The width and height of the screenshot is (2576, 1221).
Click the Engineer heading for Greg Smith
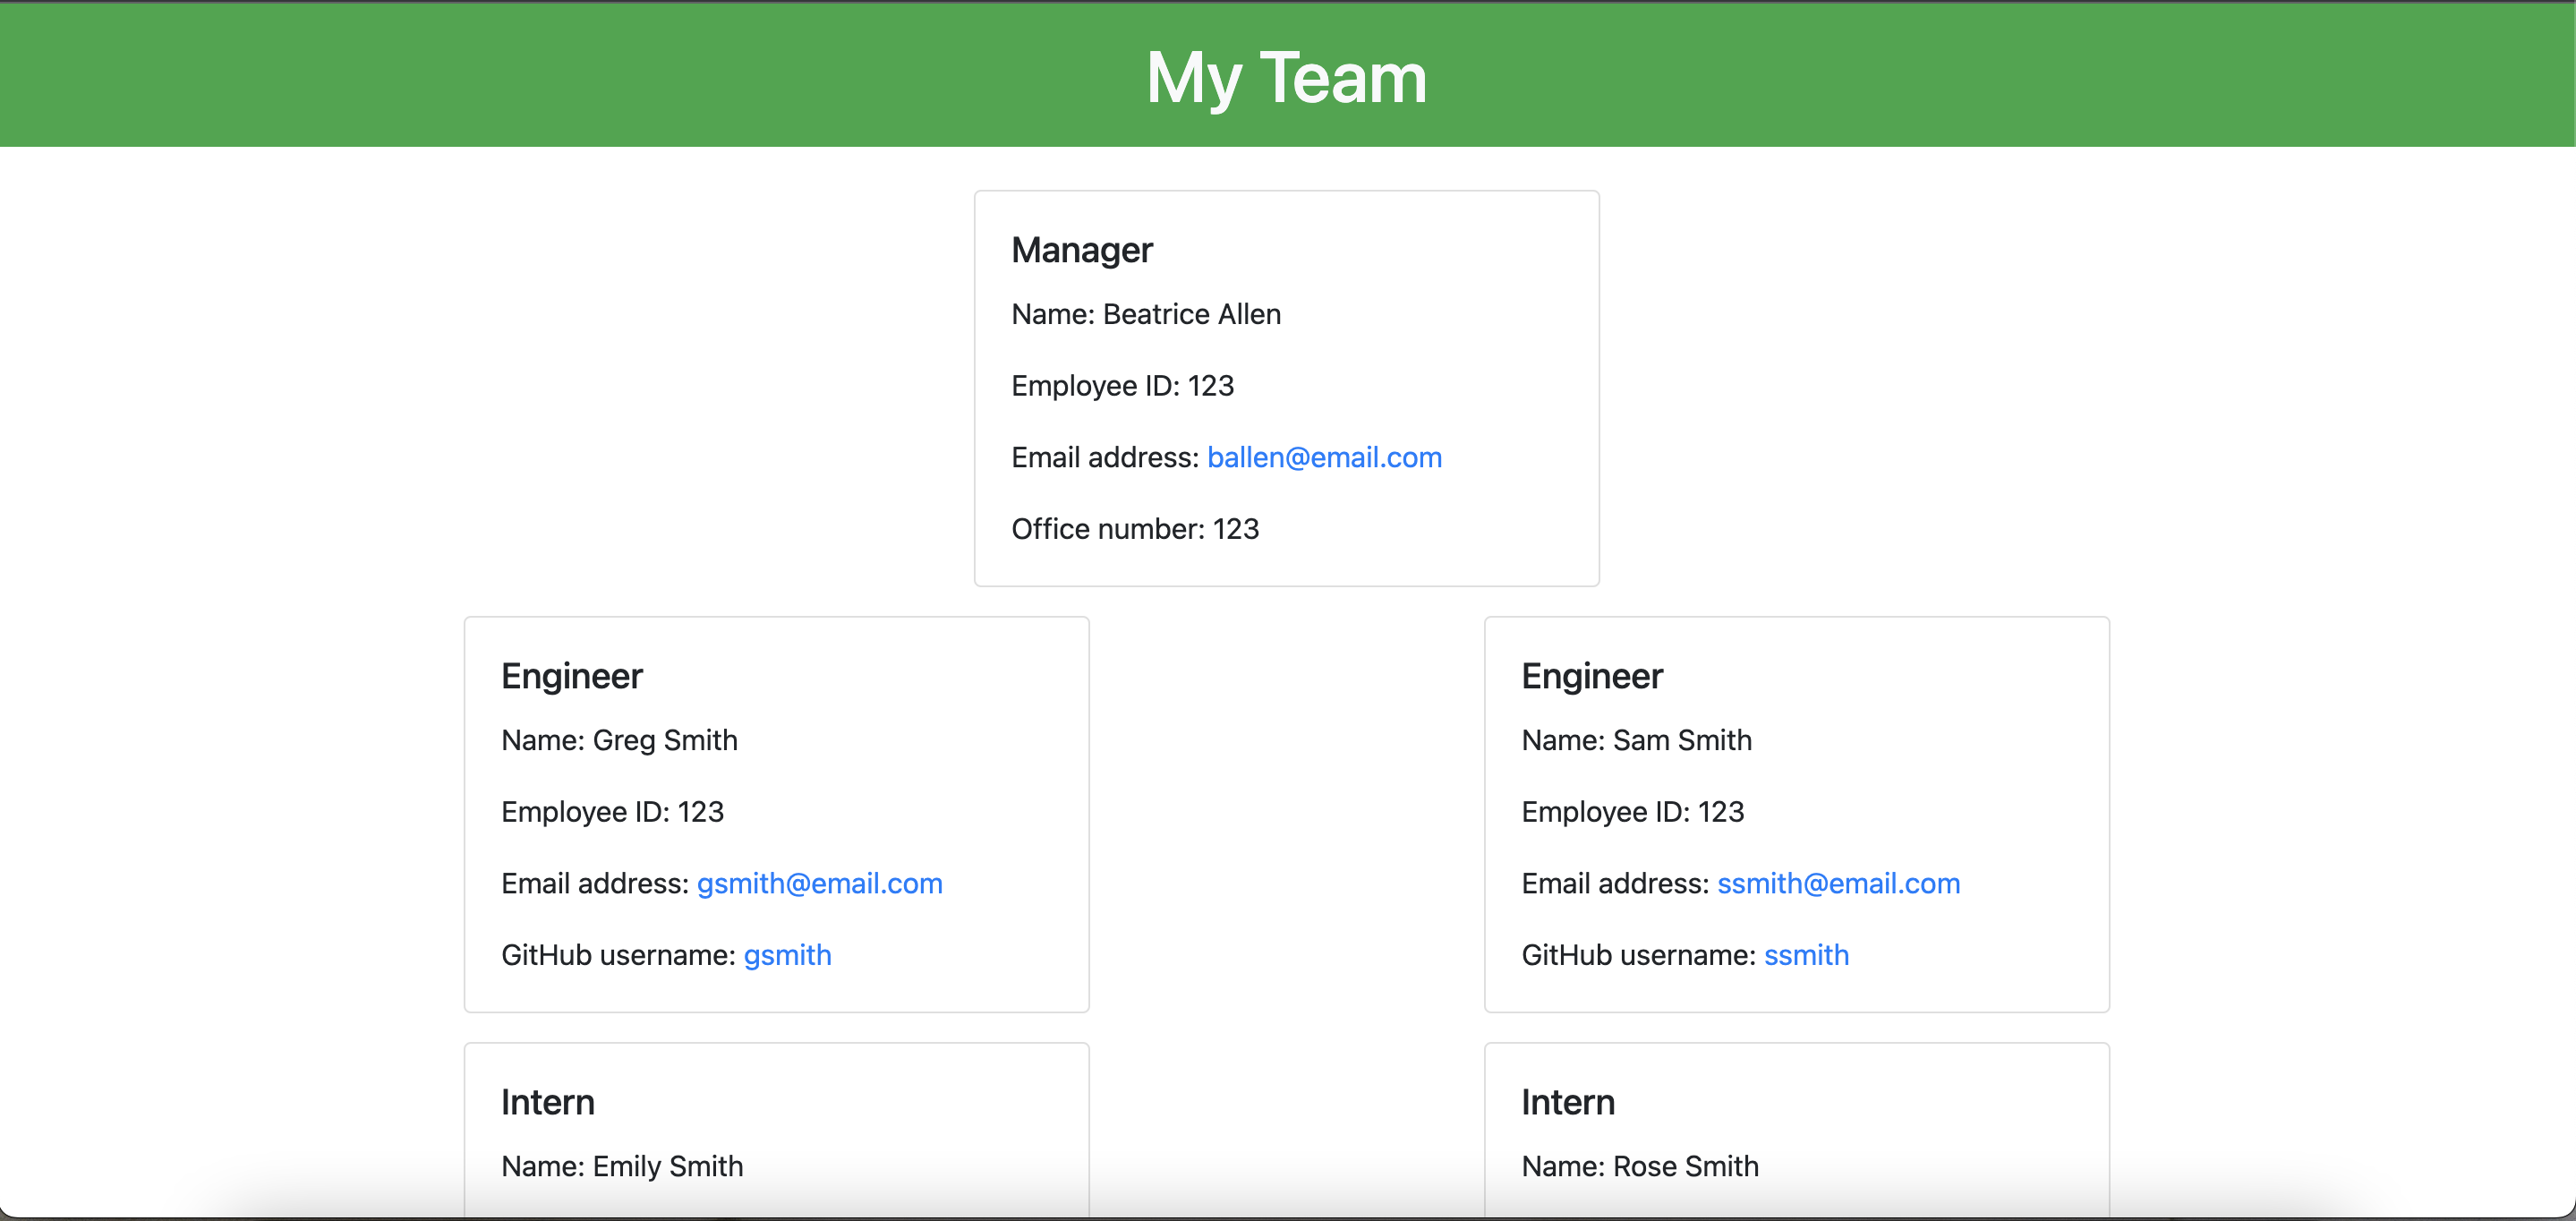tap(571, 675)
